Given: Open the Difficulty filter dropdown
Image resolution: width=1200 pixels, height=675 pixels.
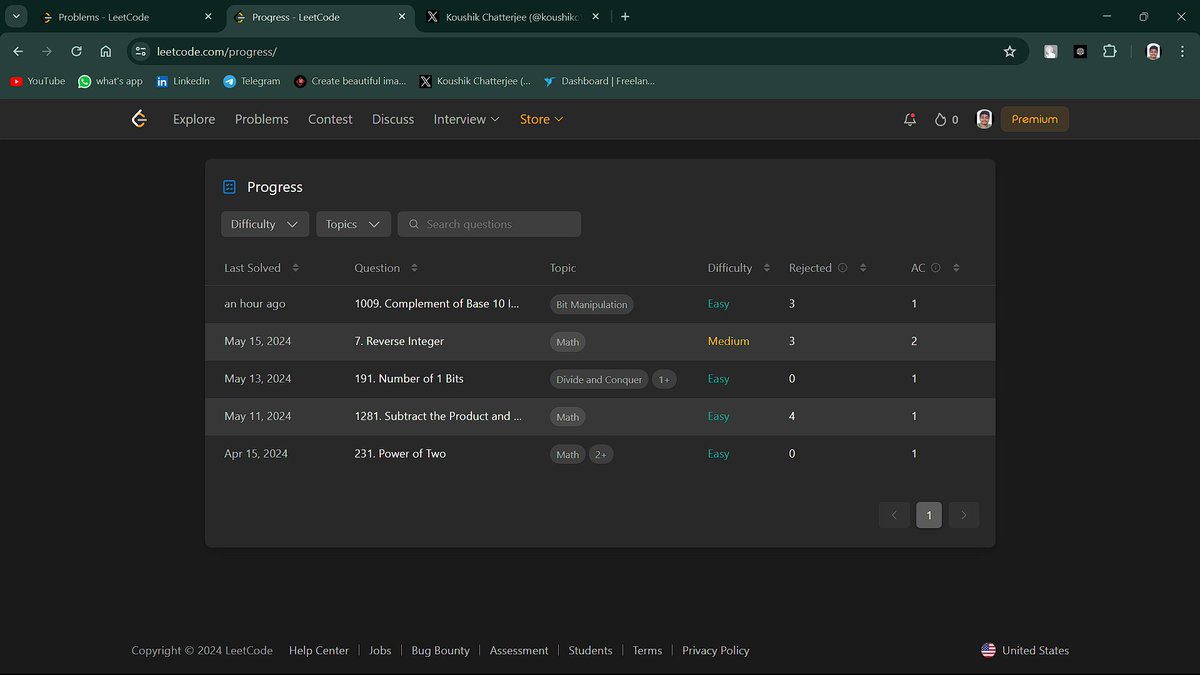Looking at the screenshot, I should [264, 224].
